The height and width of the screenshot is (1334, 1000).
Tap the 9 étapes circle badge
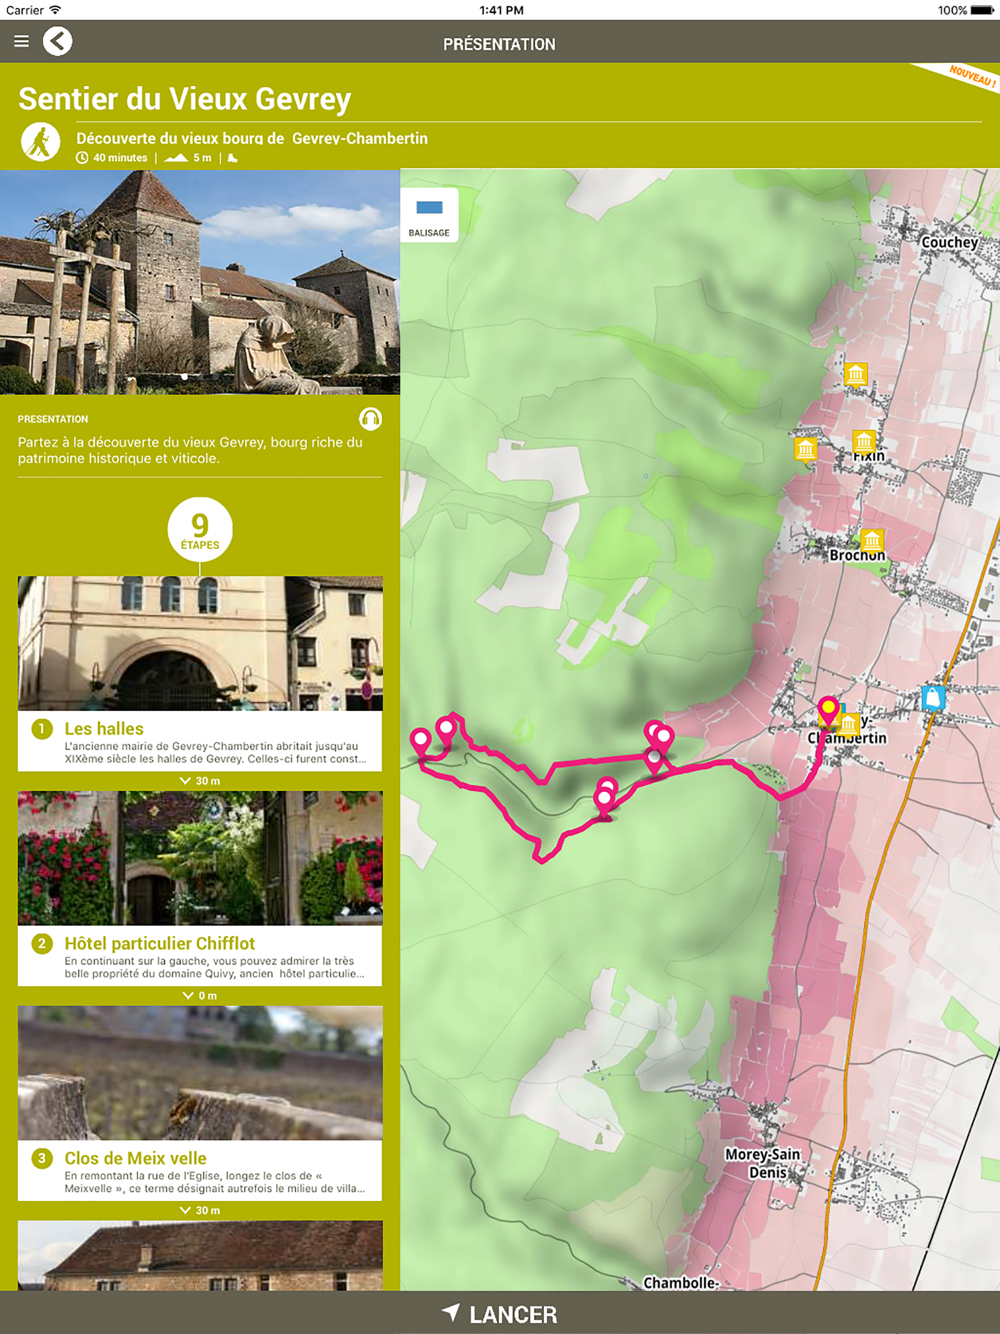[x=200, y=530]
